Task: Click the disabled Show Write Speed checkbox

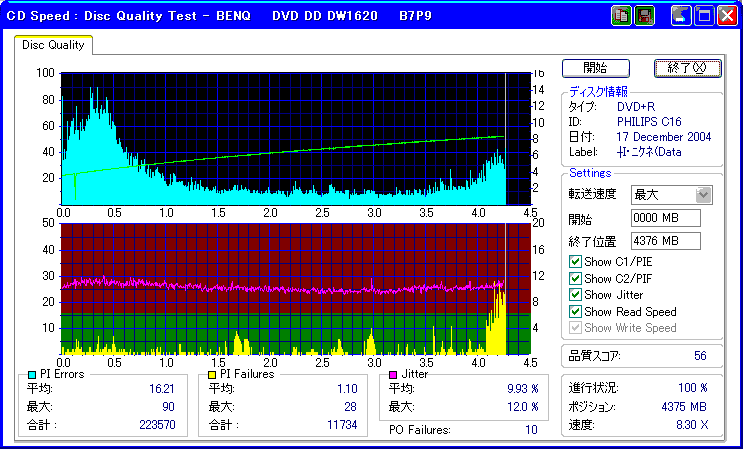Action: (575, 328)
